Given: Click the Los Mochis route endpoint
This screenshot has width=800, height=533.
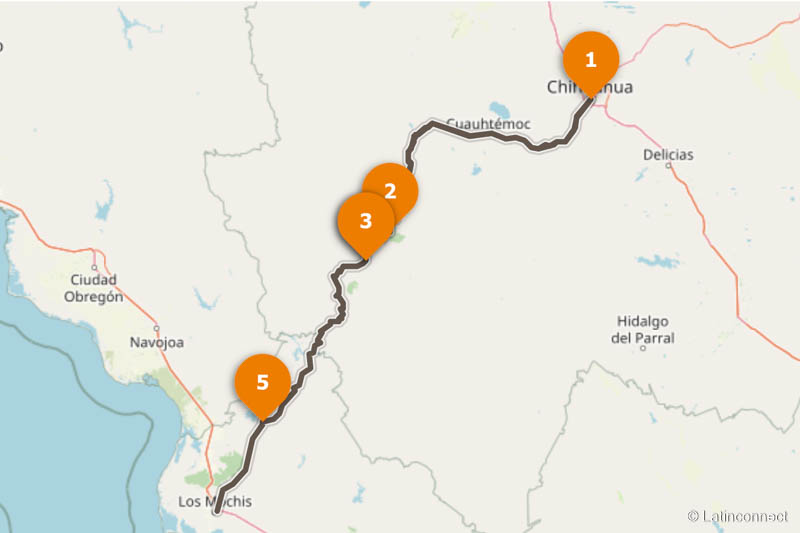Looking at the screenshot, I should [x=217, y=511].
